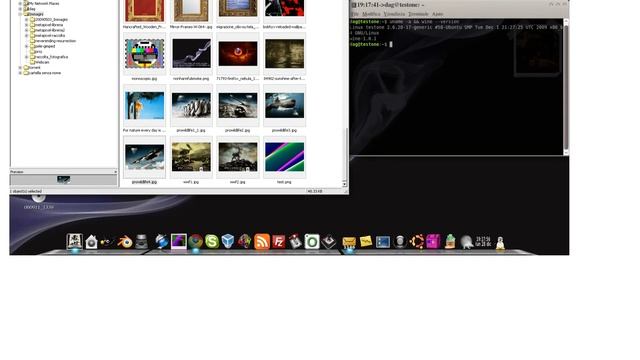Screen dimensions: 640x360
Task: Expand the torrent folder node
Action: 20,68
